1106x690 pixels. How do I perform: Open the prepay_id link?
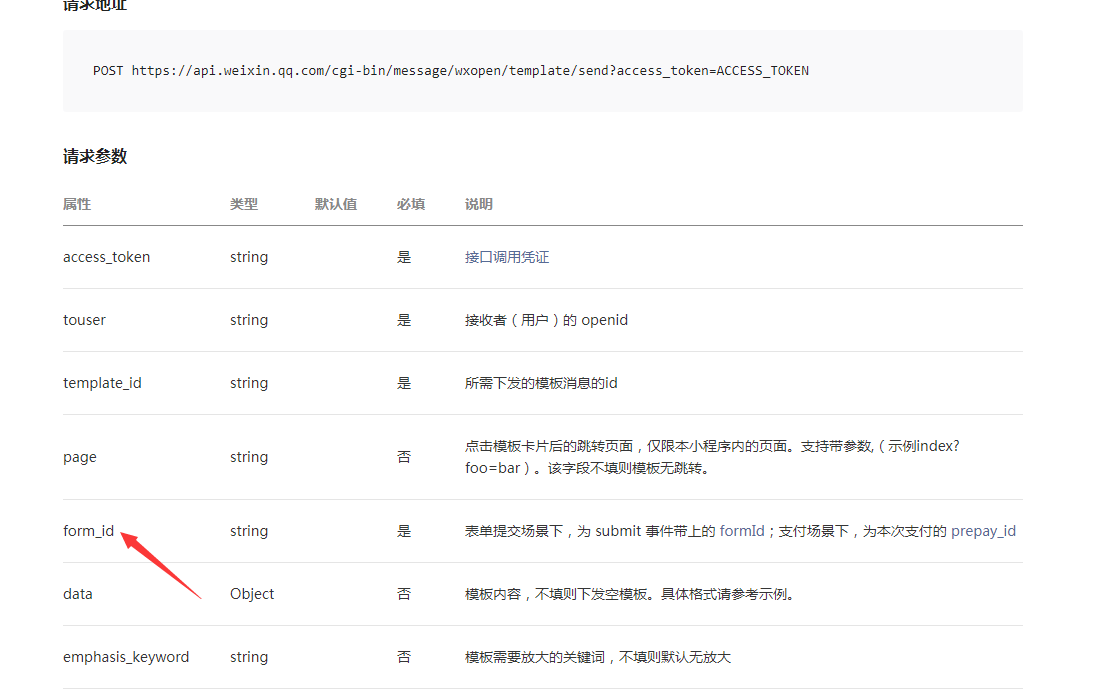click(983, 531)
